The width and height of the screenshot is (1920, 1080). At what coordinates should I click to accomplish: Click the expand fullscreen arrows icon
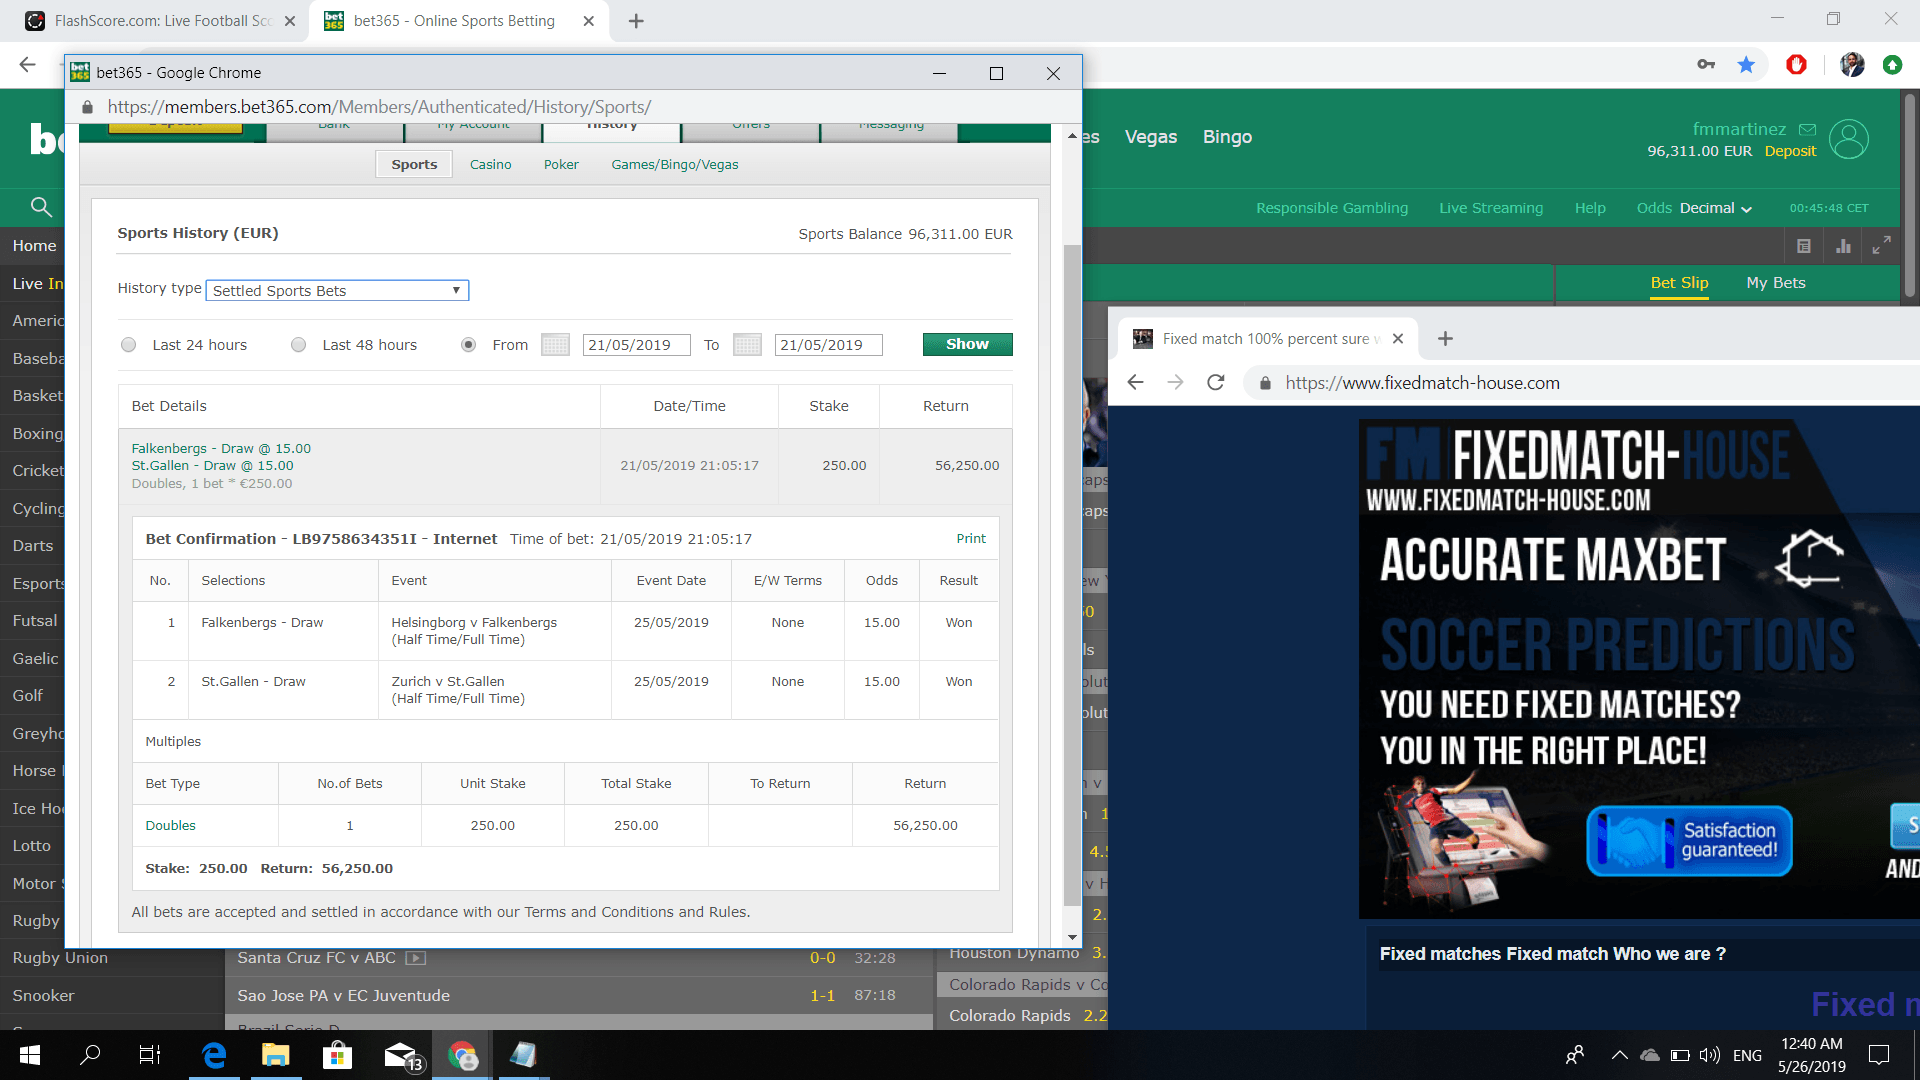(1881, 245)
